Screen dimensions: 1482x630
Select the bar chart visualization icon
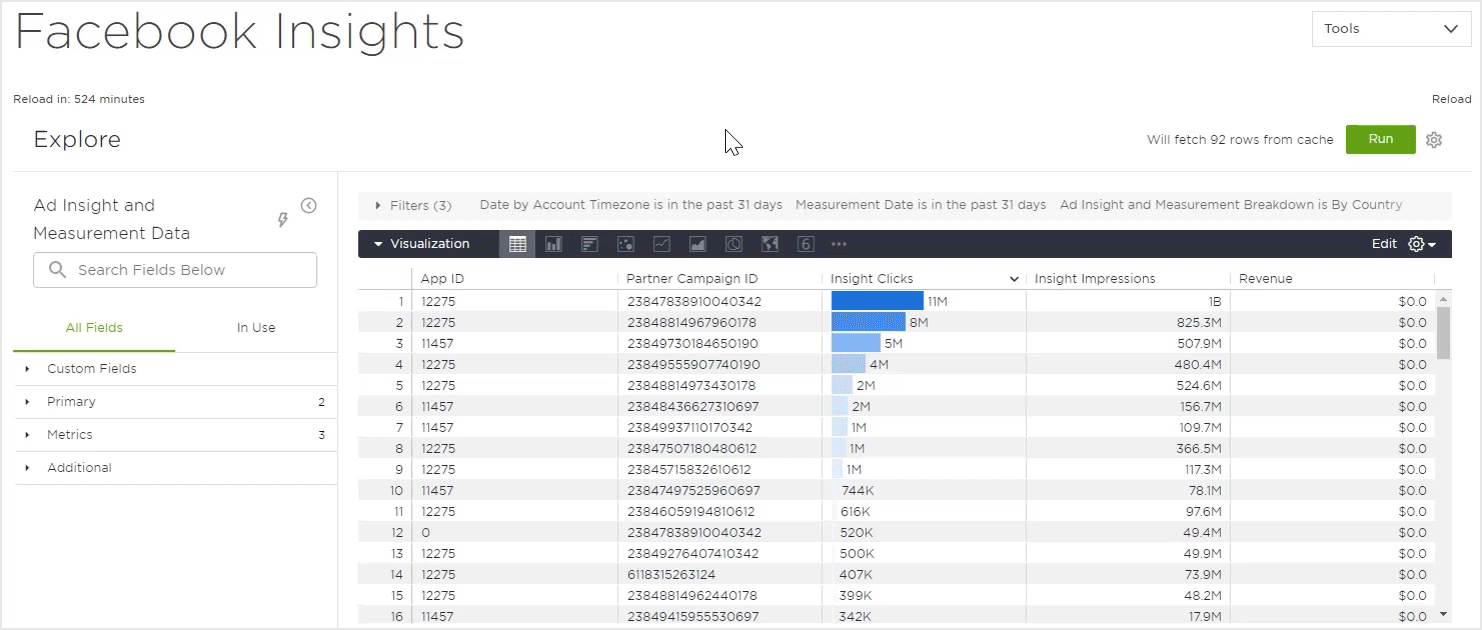point(589,244)
